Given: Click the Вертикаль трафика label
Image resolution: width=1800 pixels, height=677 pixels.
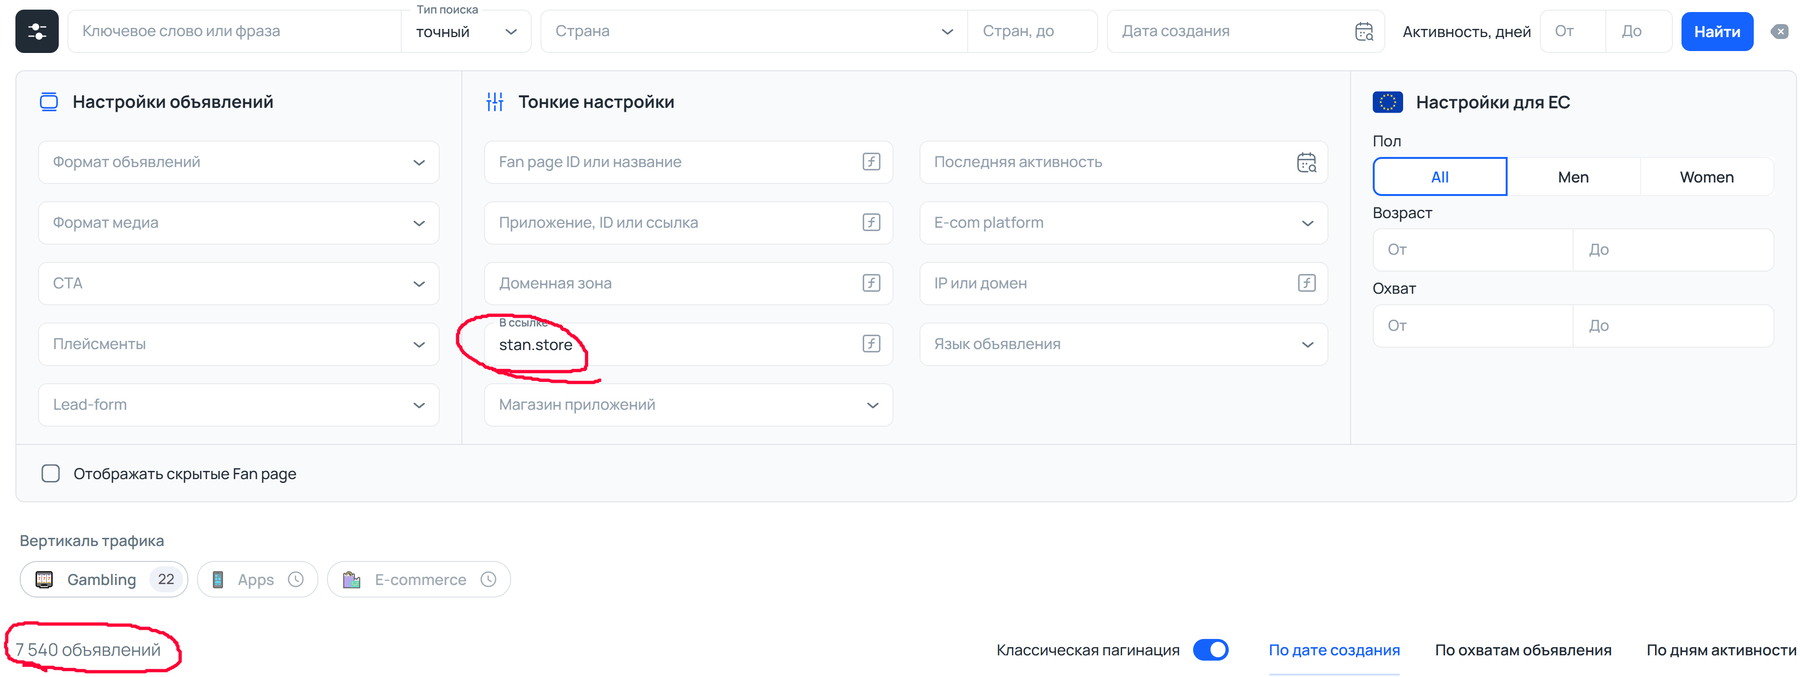Looking at the screenshot, I should [x=92, y=540].
